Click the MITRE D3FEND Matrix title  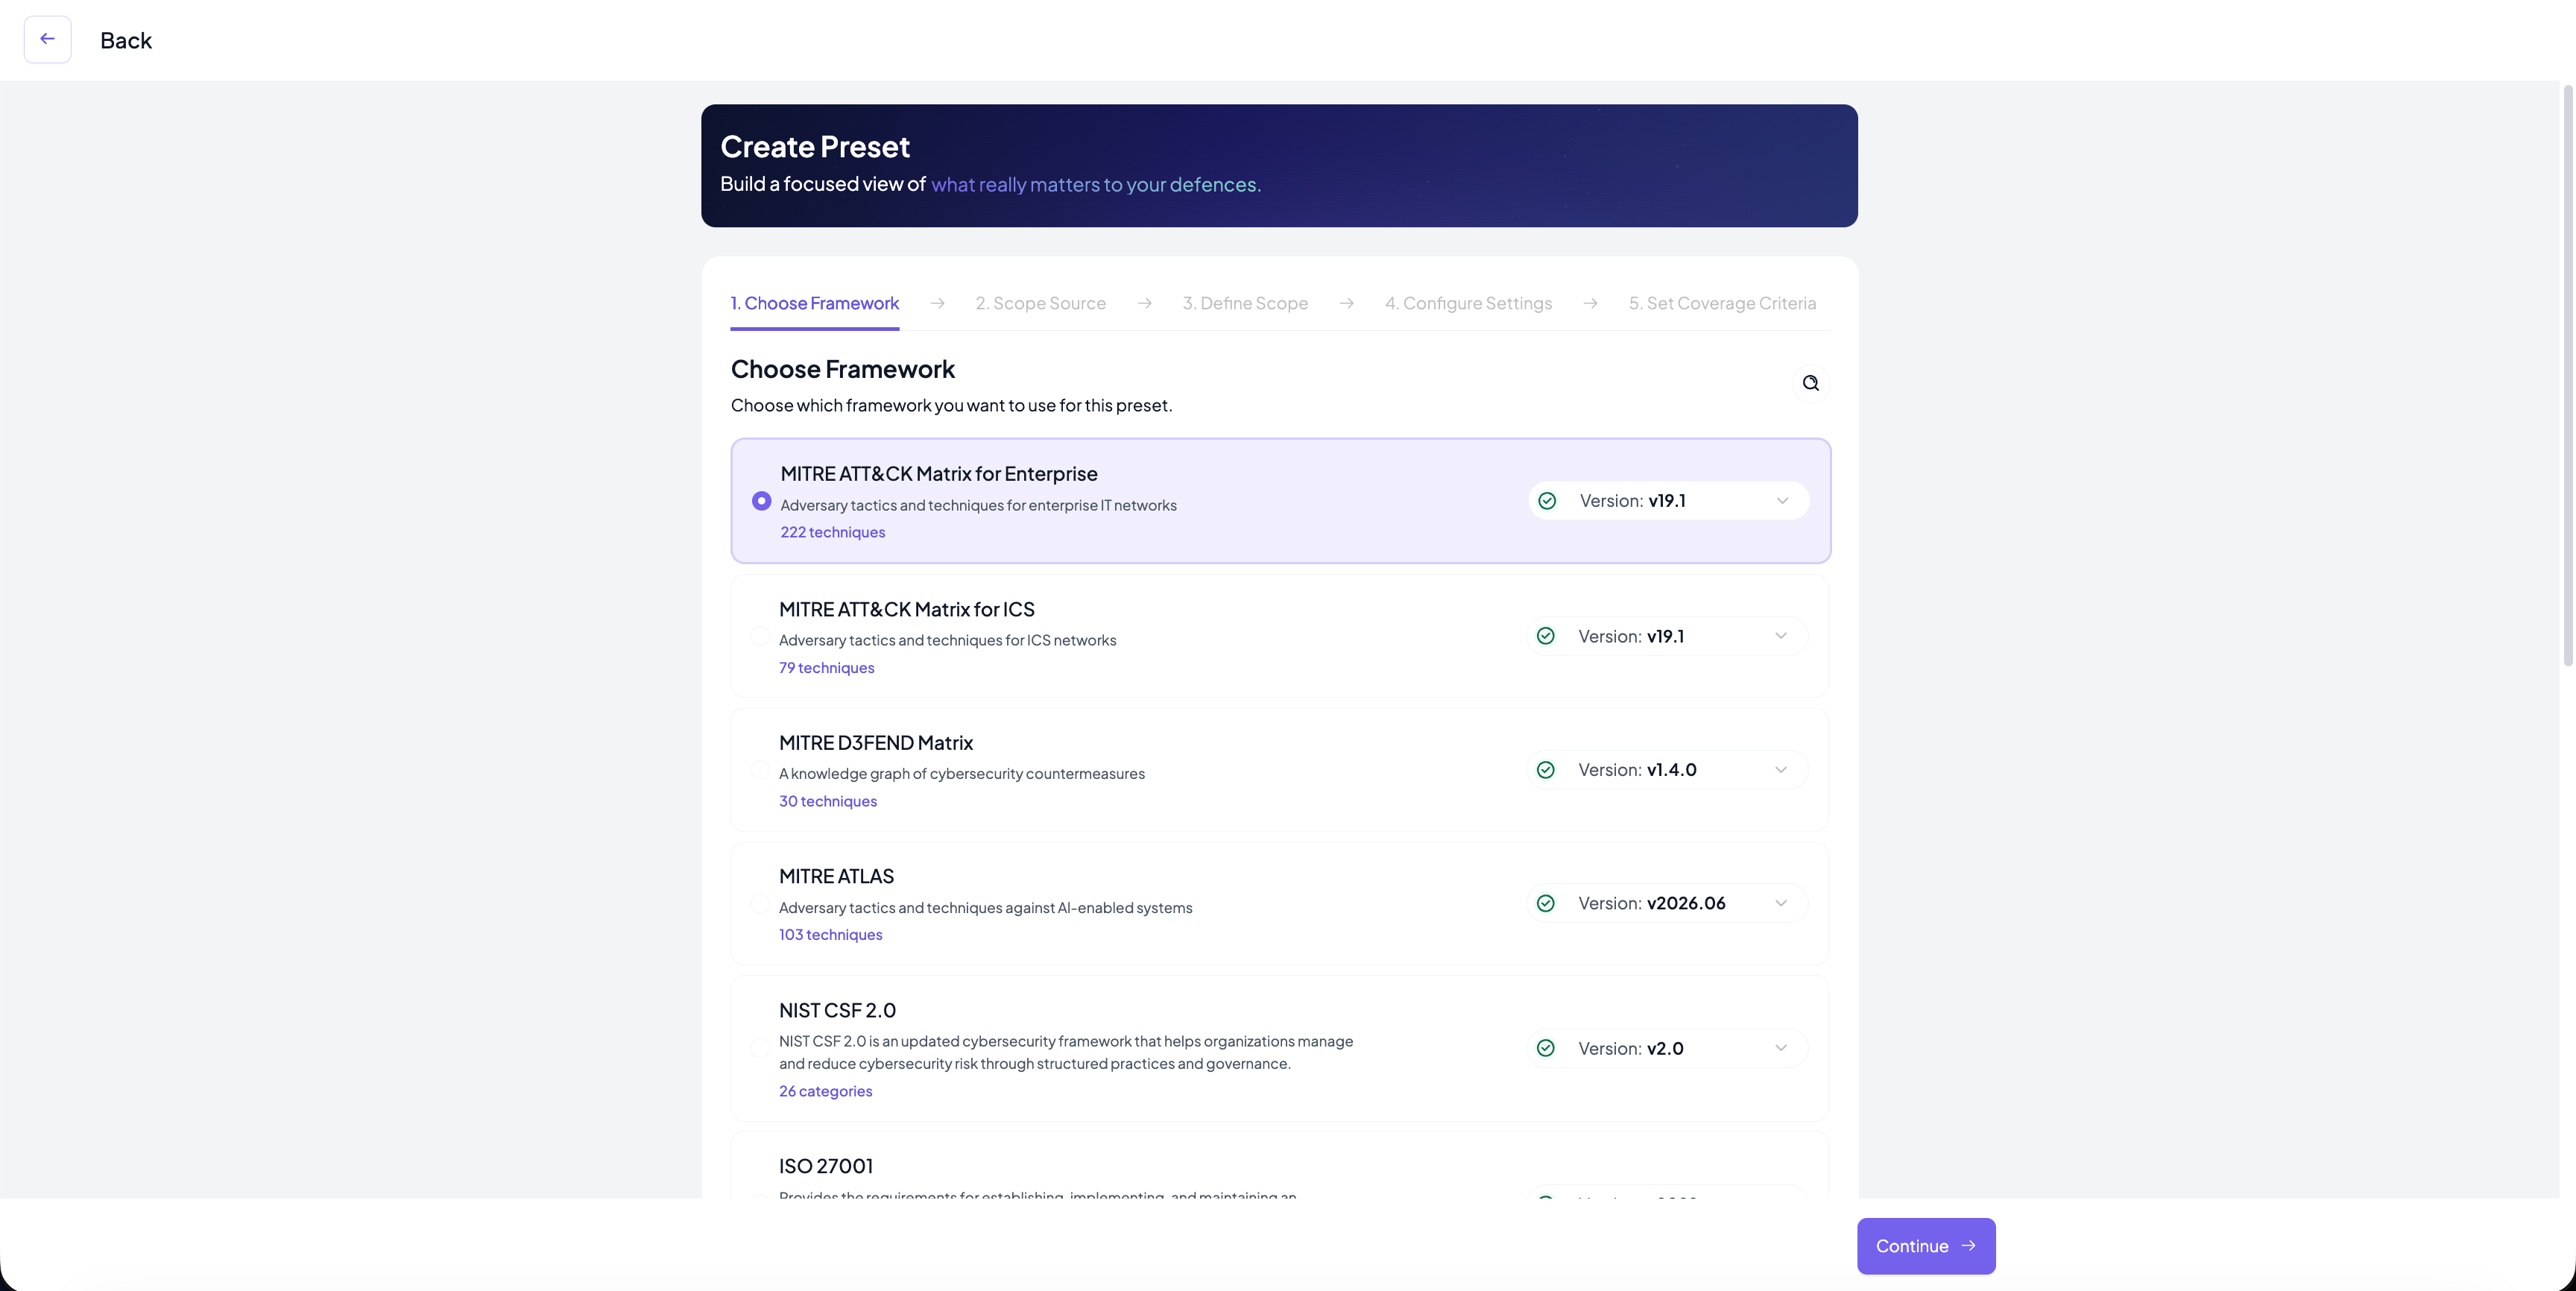(876, 743)
